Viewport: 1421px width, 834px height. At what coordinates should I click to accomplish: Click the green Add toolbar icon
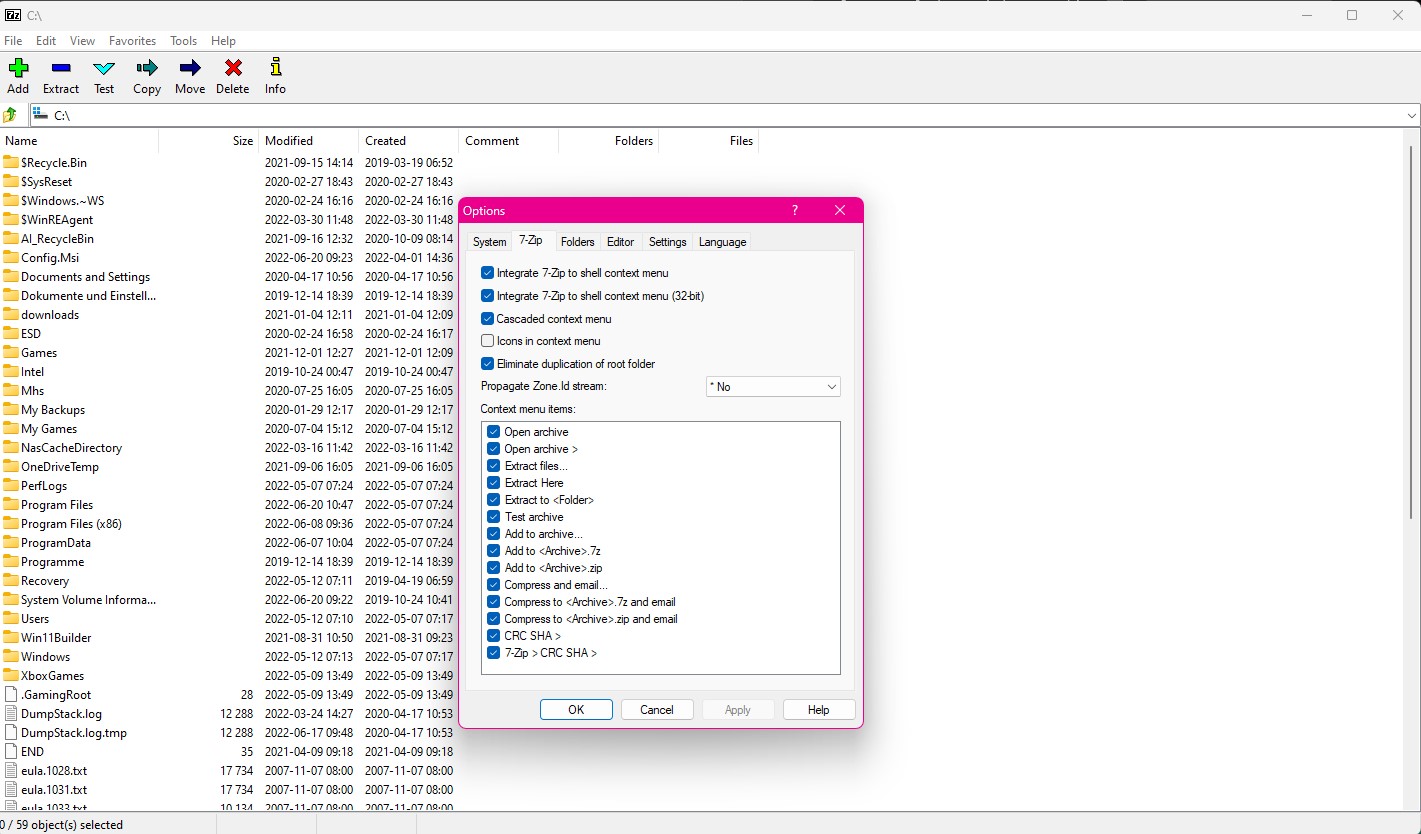[18, 69]
